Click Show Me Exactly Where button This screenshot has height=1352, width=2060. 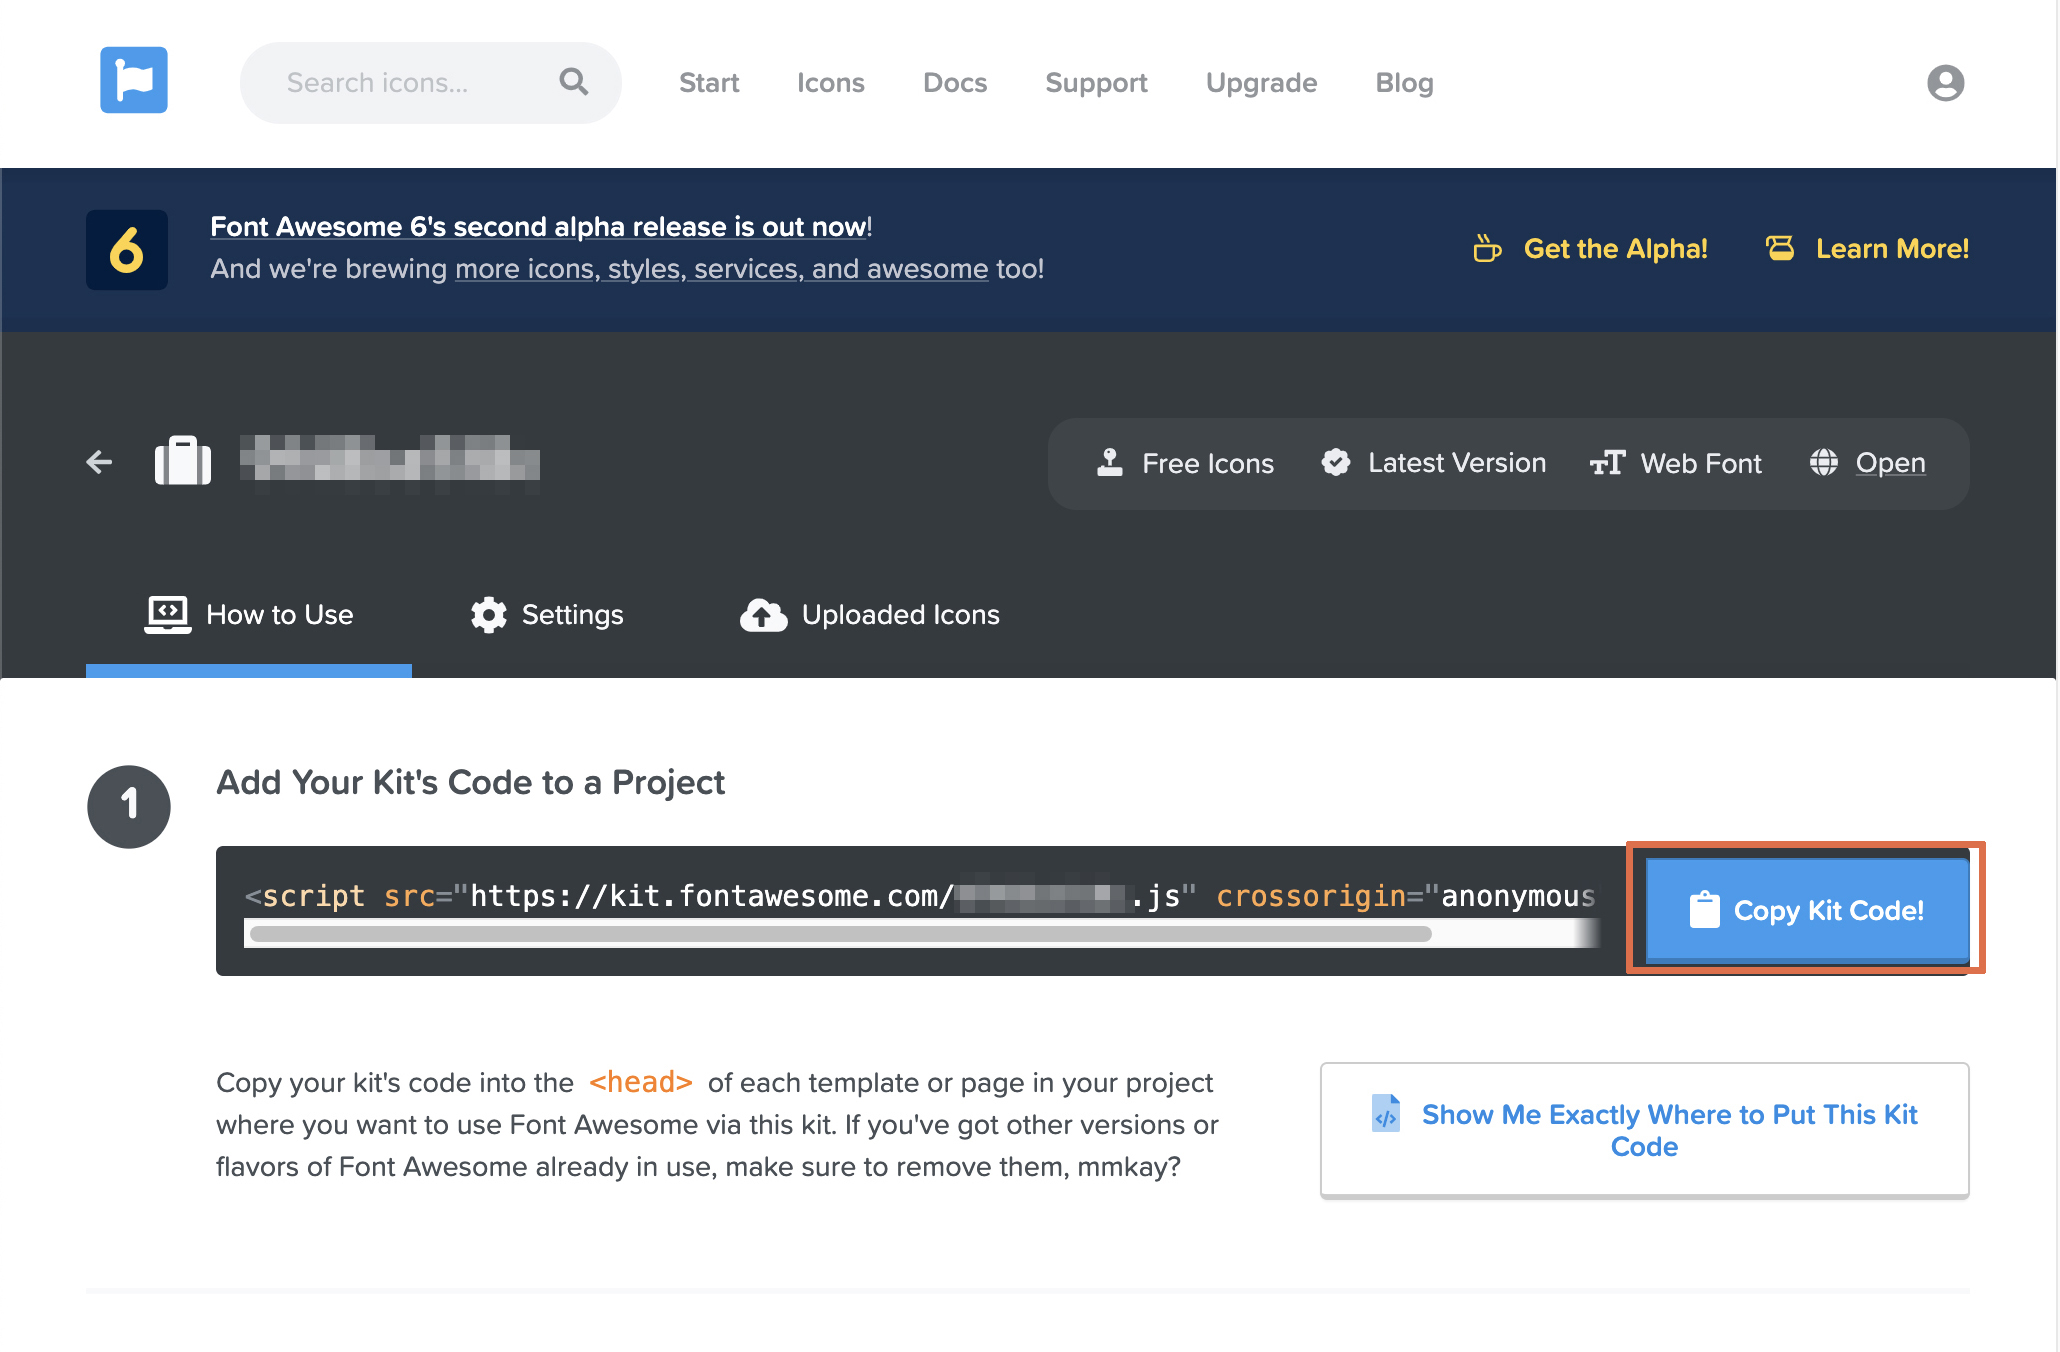click(1644, 1130)
